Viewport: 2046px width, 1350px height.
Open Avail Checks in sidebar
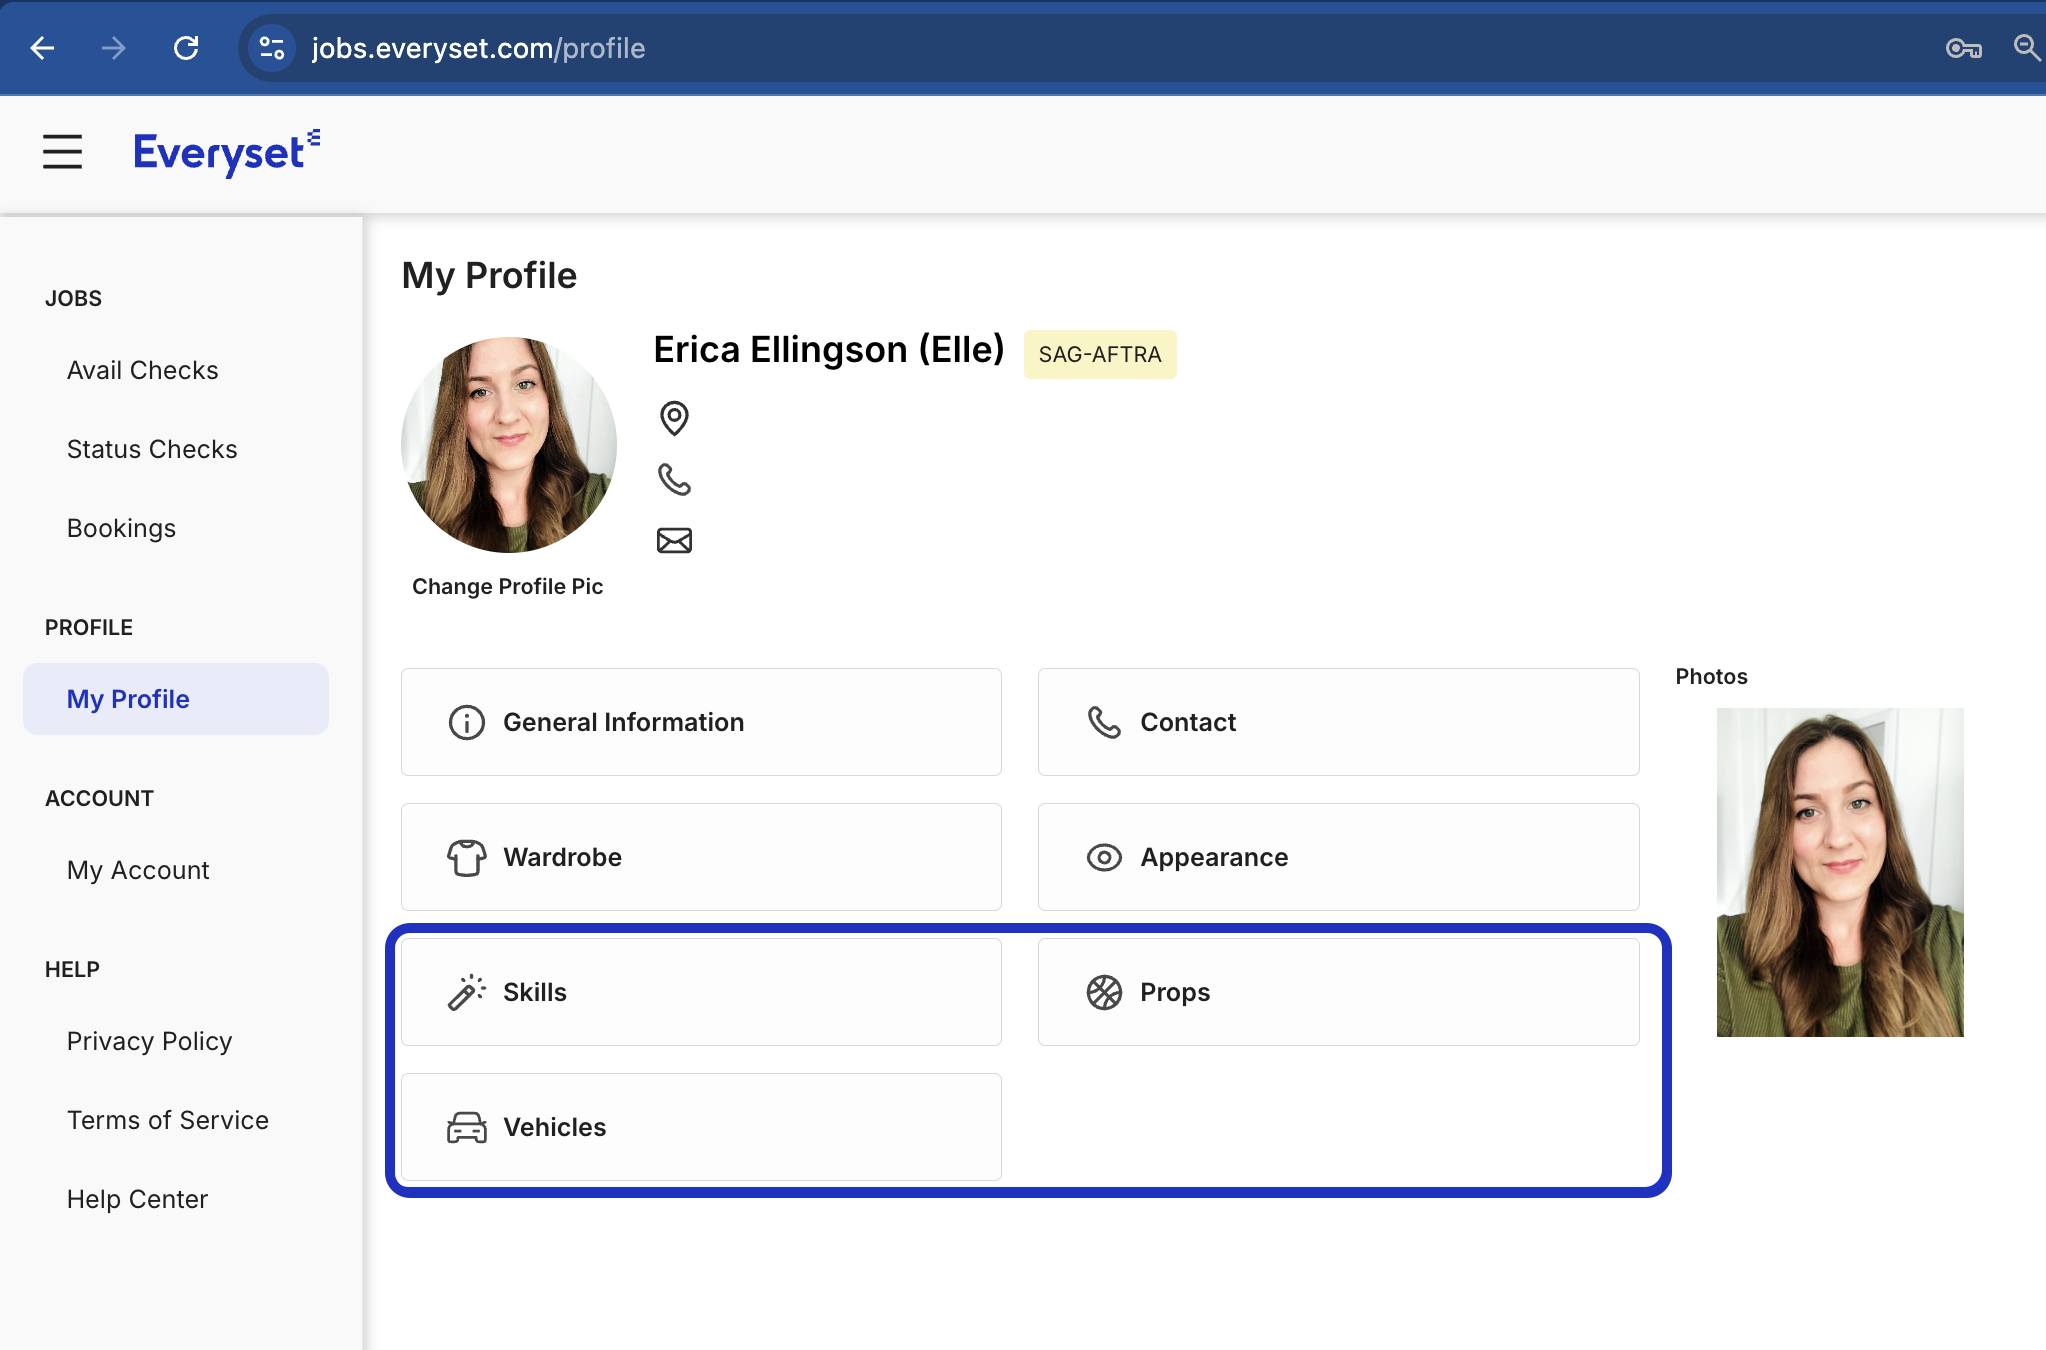143,370
